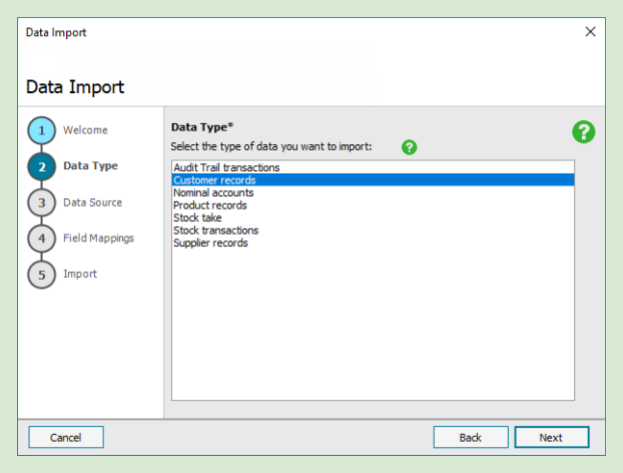Click the step 4 Field Mappings circle
Image resolution: width=623 pixels, height=473 pixels.
42,239
